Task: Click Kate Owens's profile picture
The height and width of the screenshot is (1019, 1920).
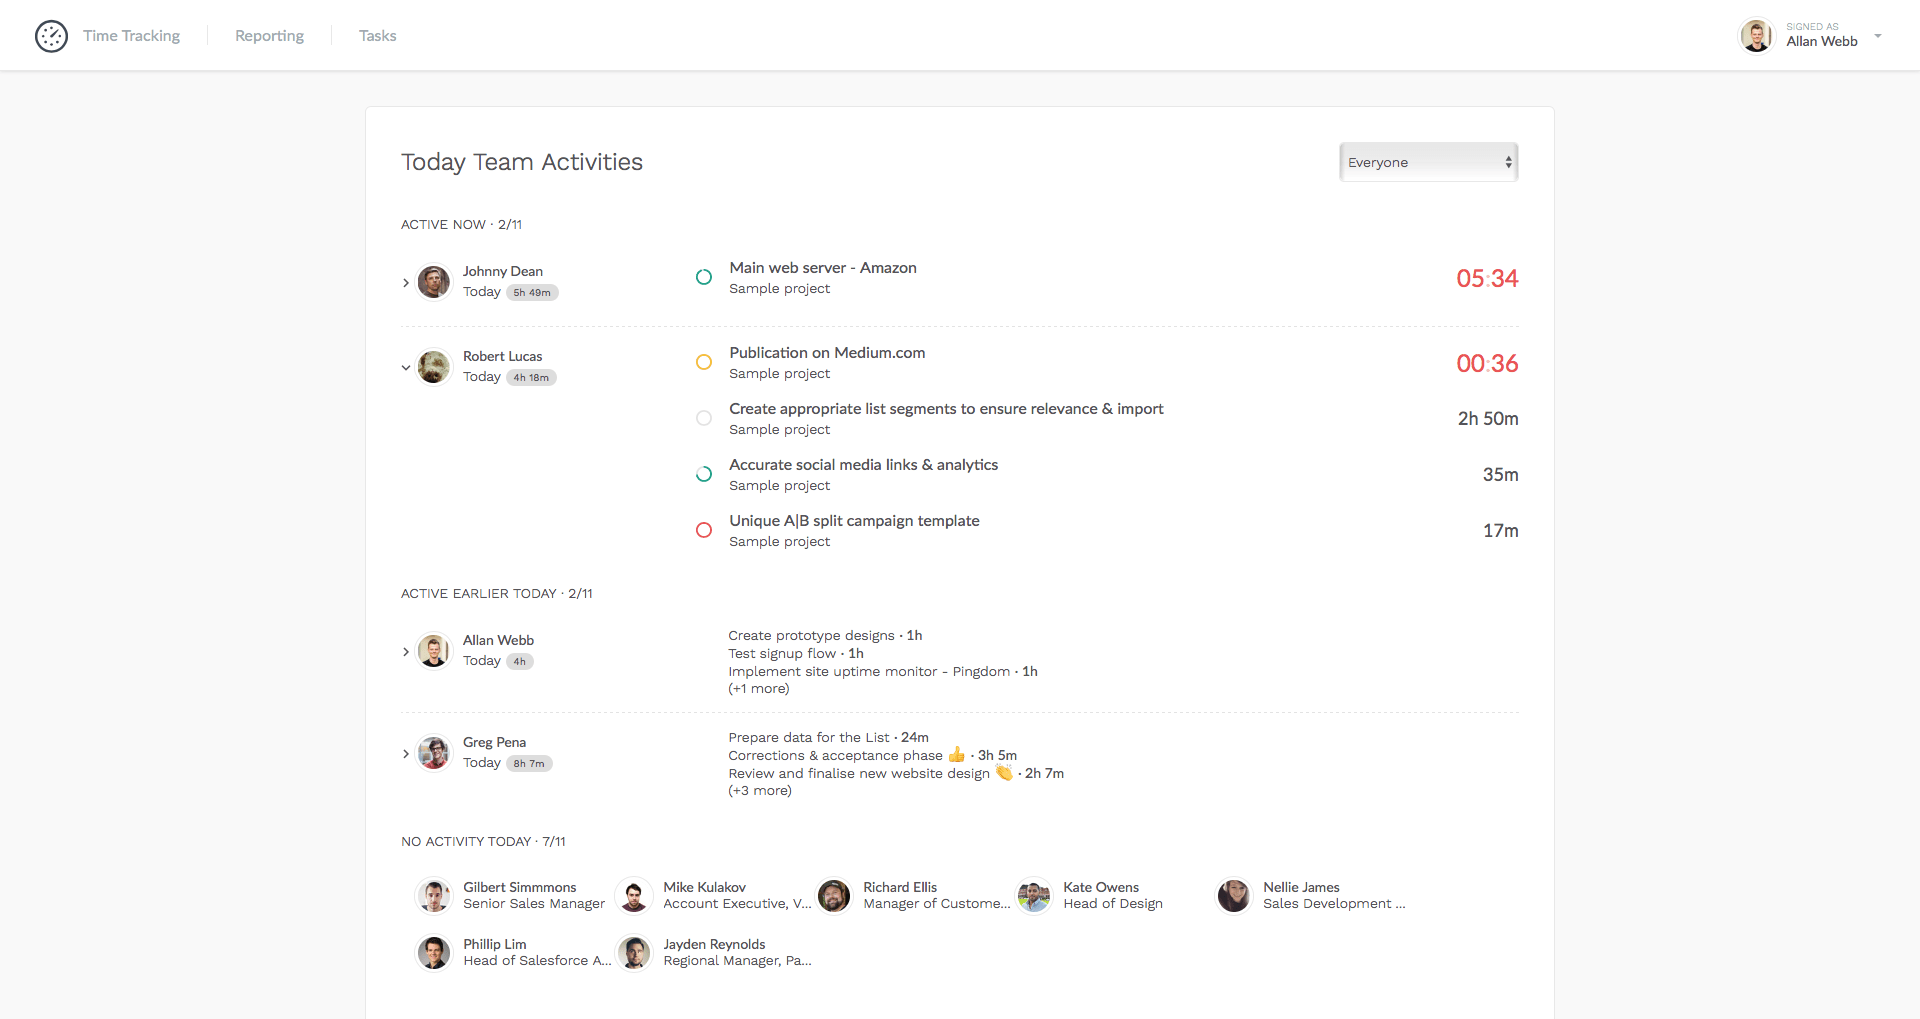Action: pos(1034,896)
